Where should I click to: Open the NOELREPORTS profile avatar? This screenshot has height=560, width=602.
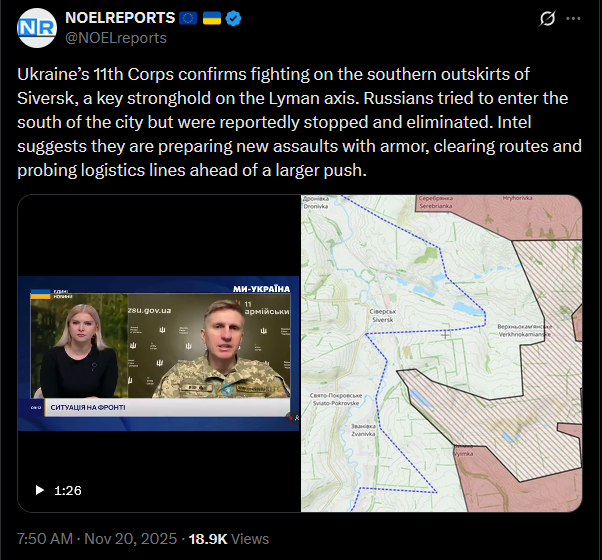tap(37, 28)
